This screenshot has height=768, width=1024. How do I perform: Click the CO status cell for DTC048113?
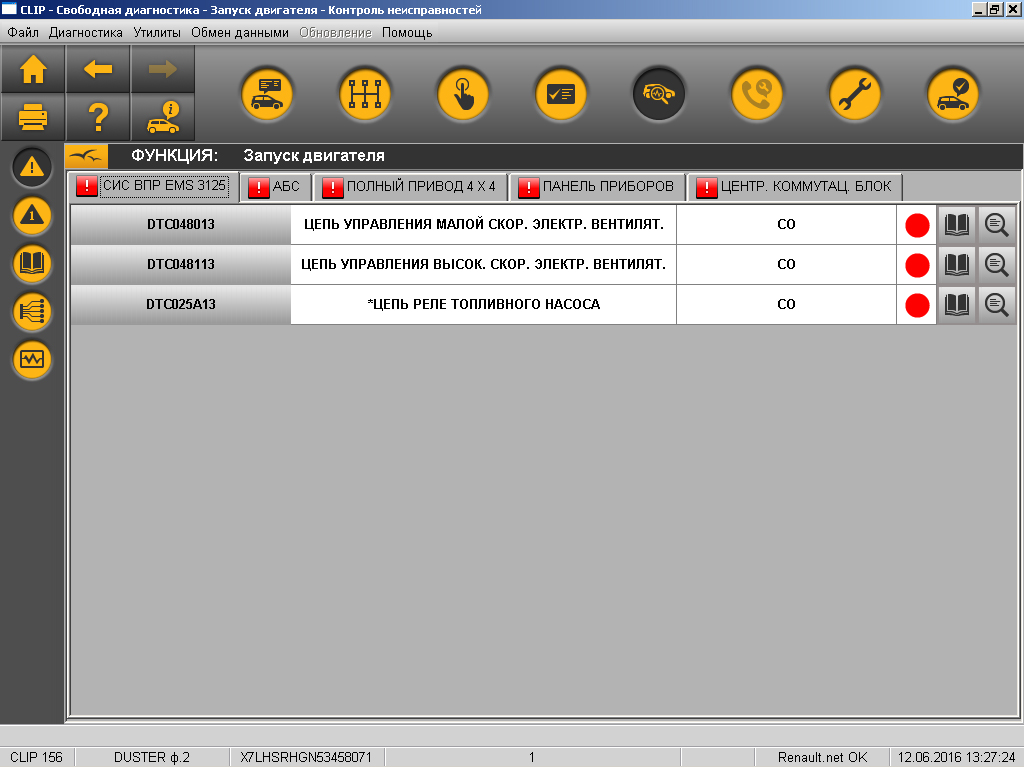tap(786, 264)
